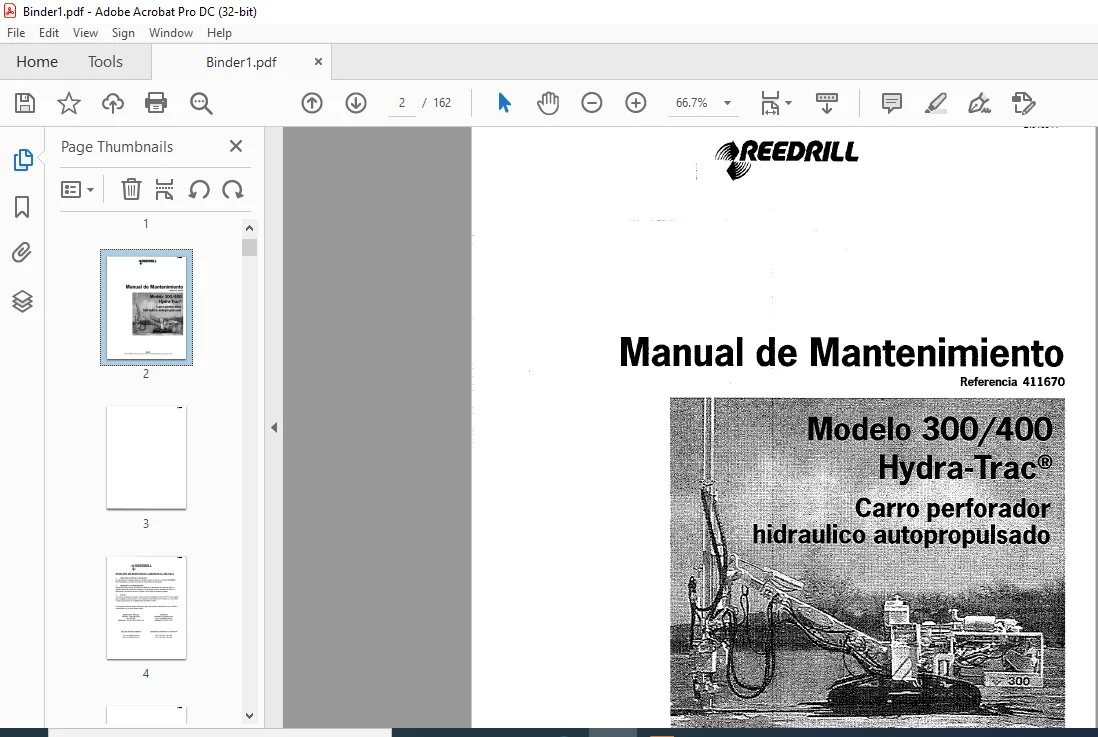
Task: Open the Fill & Sign pen tool
Action: (979, 103)
